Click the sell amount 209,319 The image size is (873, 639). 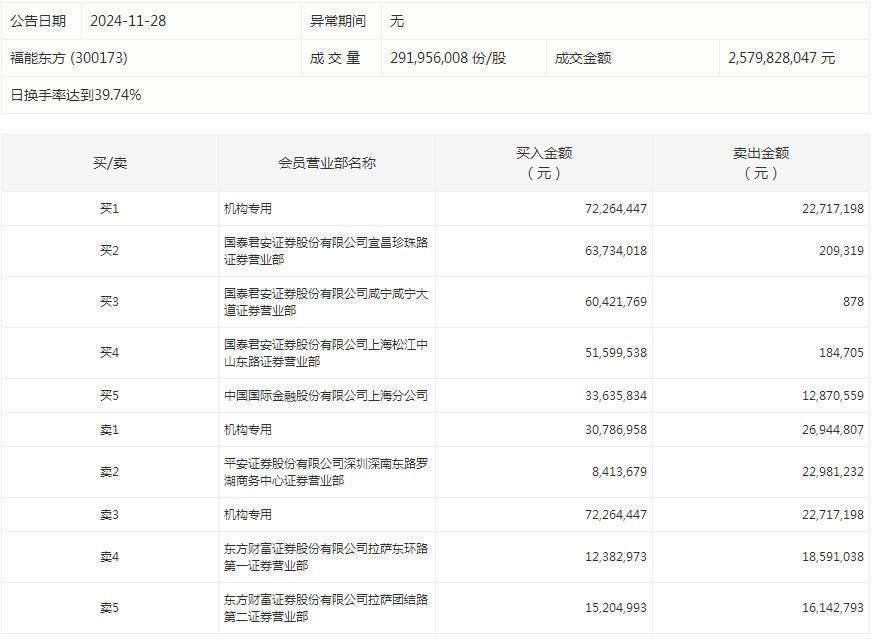click(841, 251)
